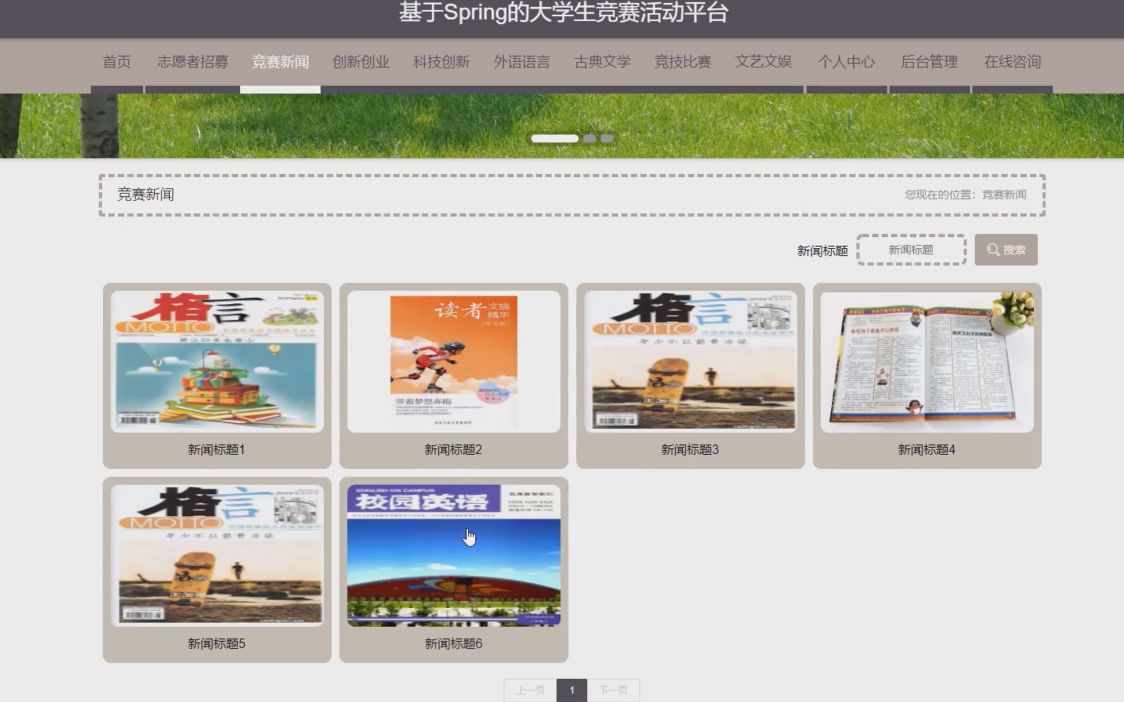Select the 竞赛新闻 nav tab
Image resolution: width=1124 pixels, height=702 pixels.
click(280, 62)
